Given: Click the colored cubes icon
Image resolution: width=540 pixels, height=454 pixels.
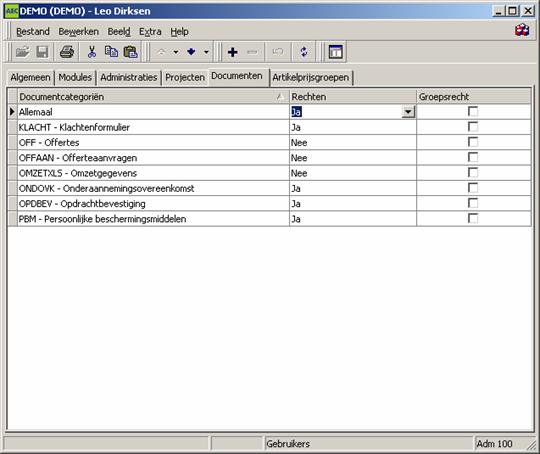Looking at the screenshot, I should point(522,30).
